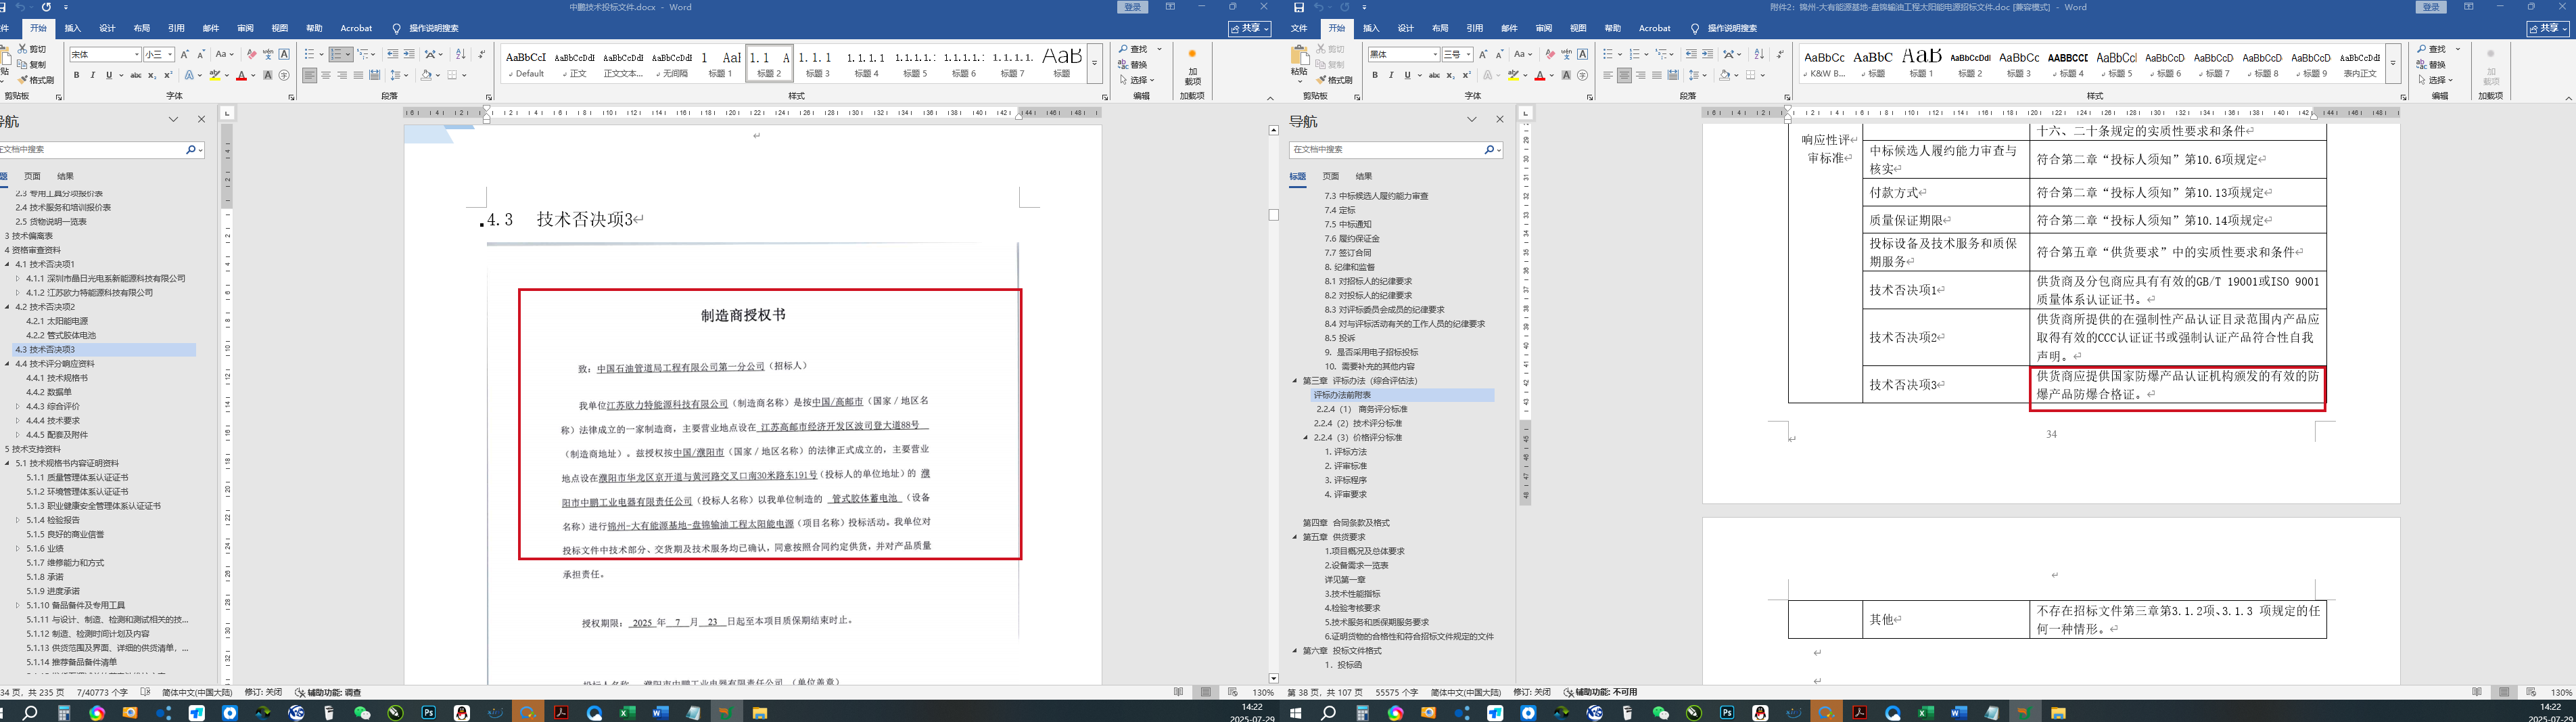Viewport: 2576px width, 722px height.
Task: Open Excel from the right screen's taskbar
Action: point(1925,713)
